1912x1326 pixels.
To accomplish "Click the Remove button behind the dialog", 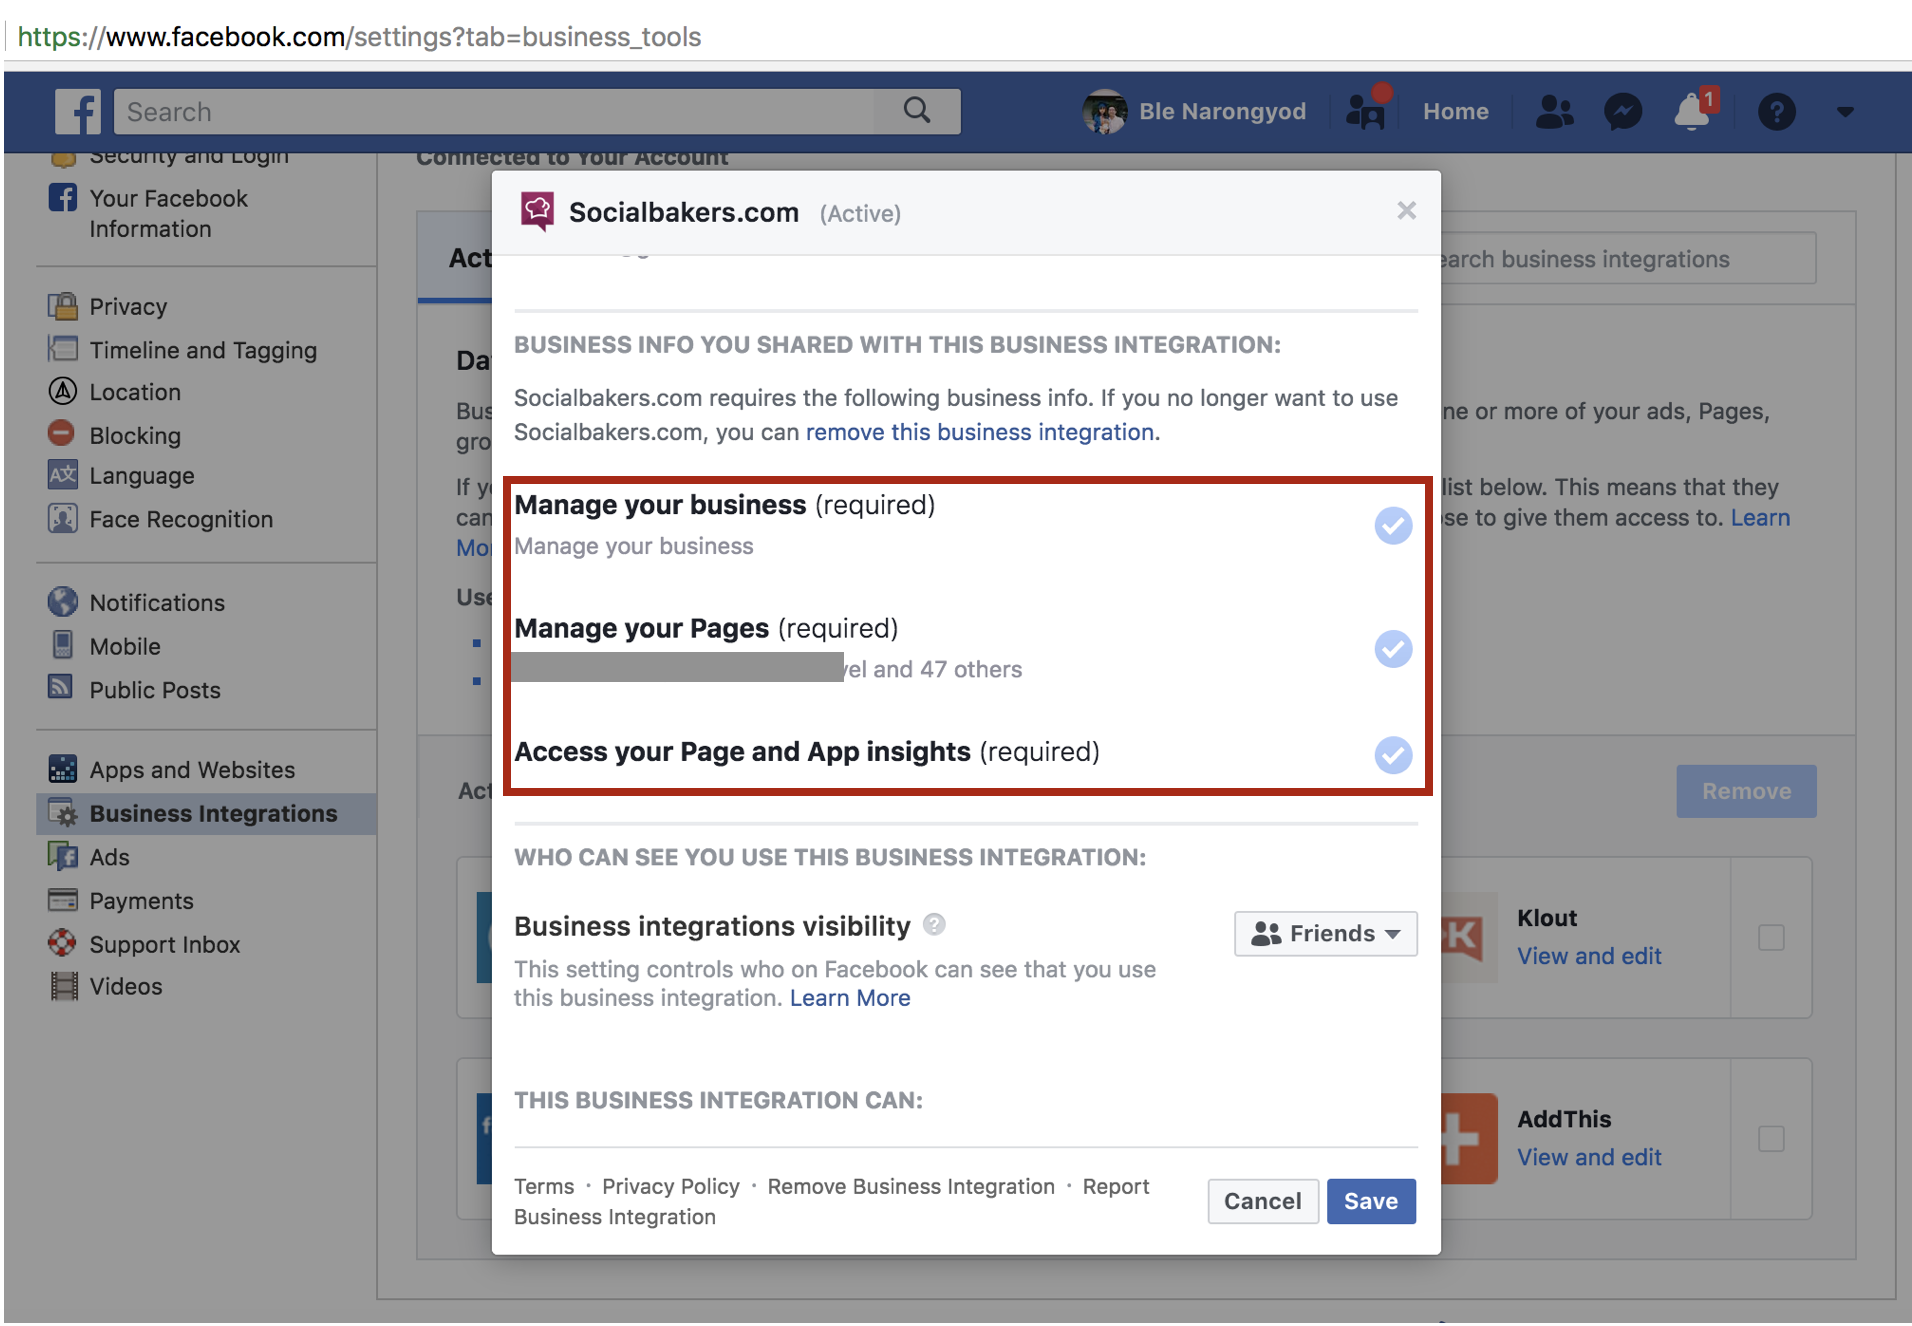I will tap(1746, 791).
